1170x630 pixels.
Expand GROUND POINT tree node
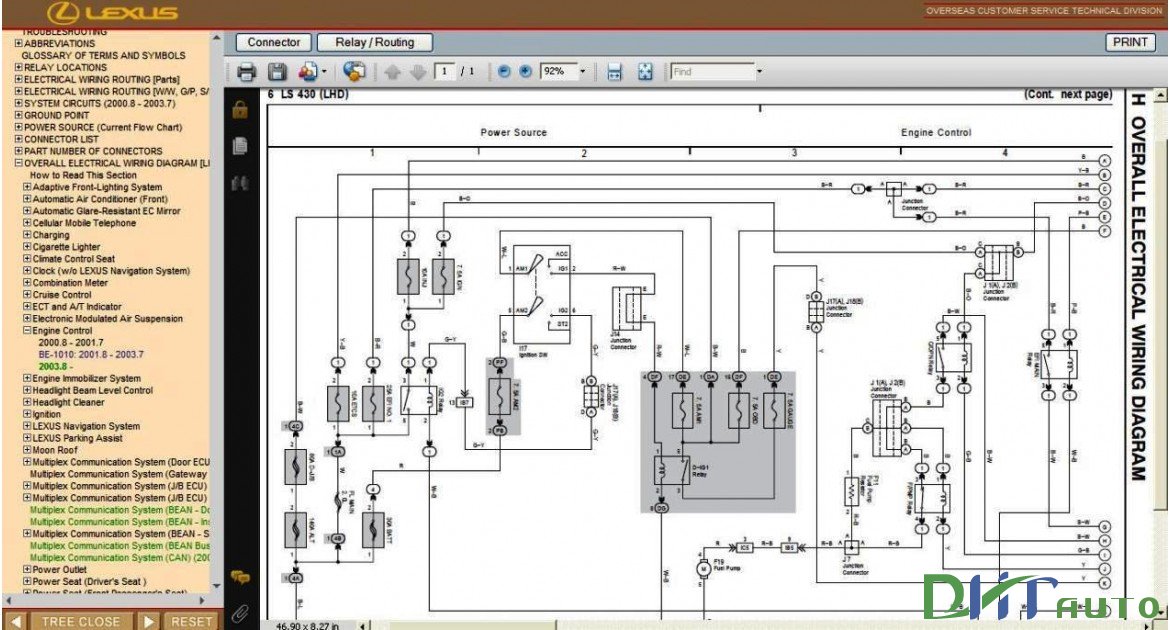19,115
